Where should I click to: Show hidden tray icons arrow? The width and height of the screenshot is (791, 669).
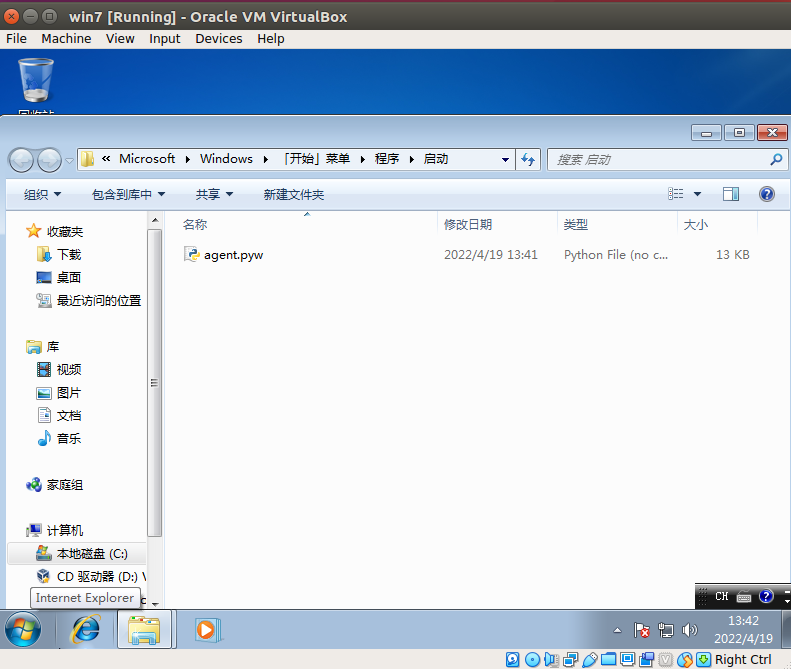click(x=617, y=630)
